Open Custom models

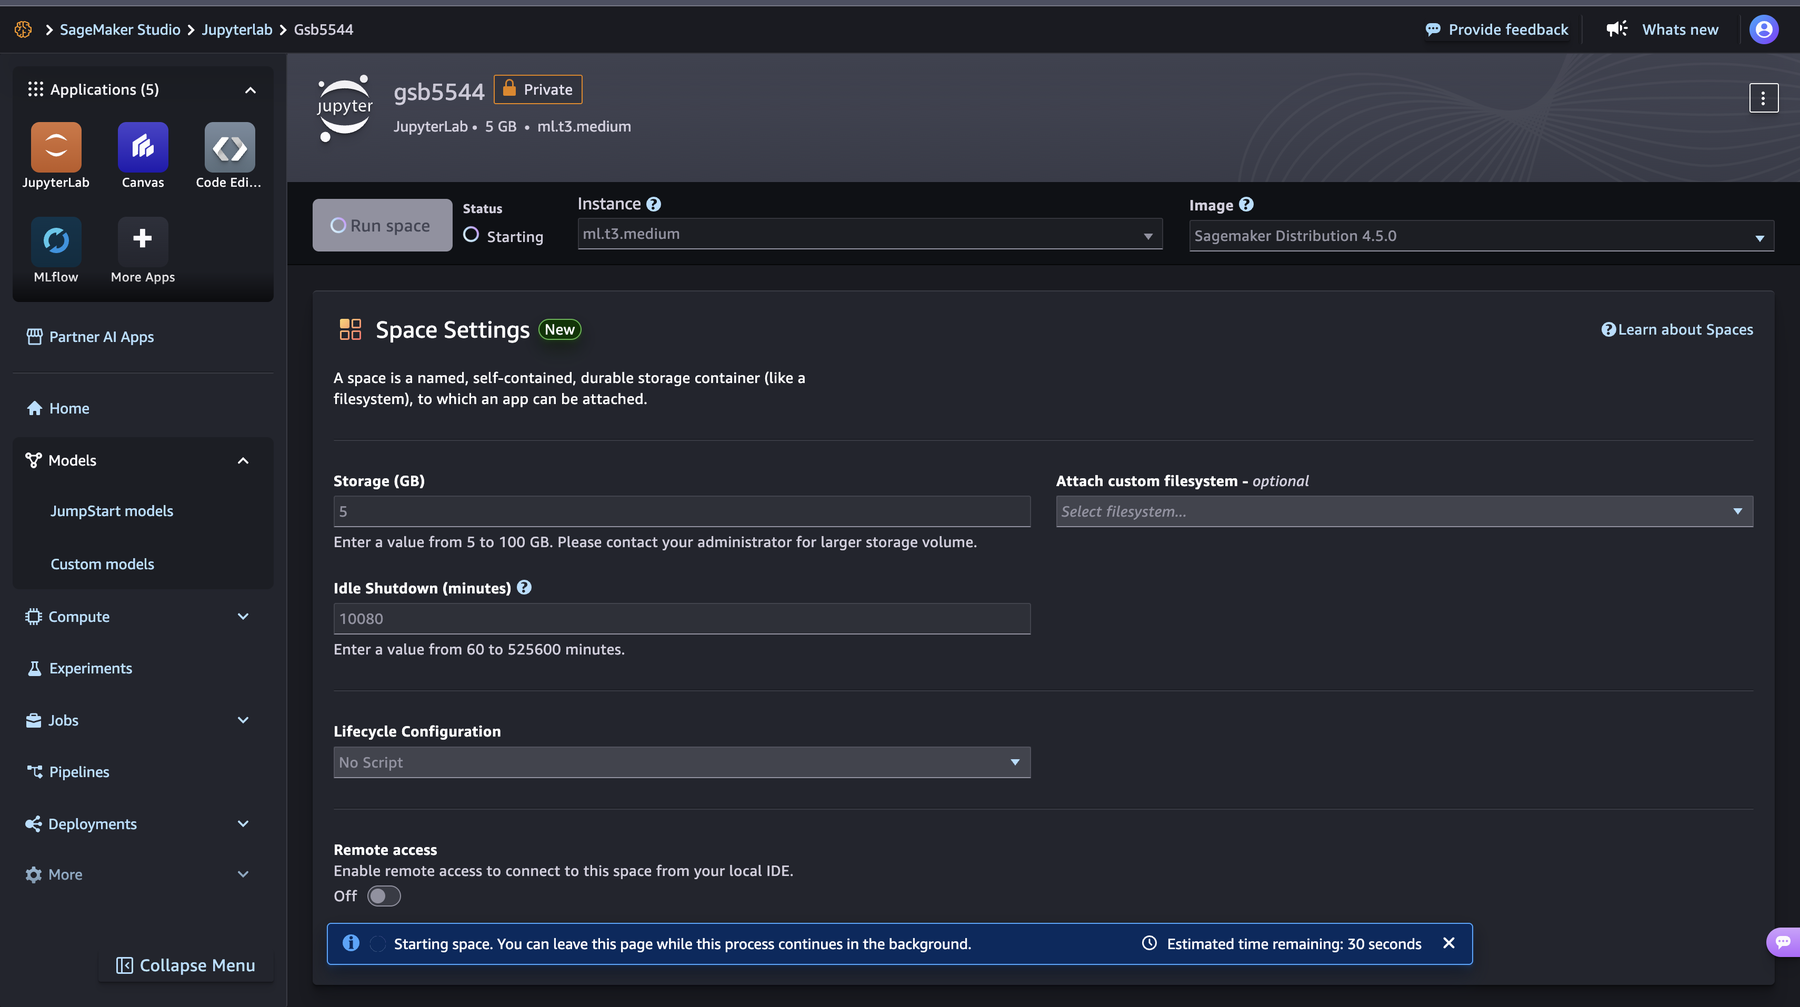pos(103,564)
